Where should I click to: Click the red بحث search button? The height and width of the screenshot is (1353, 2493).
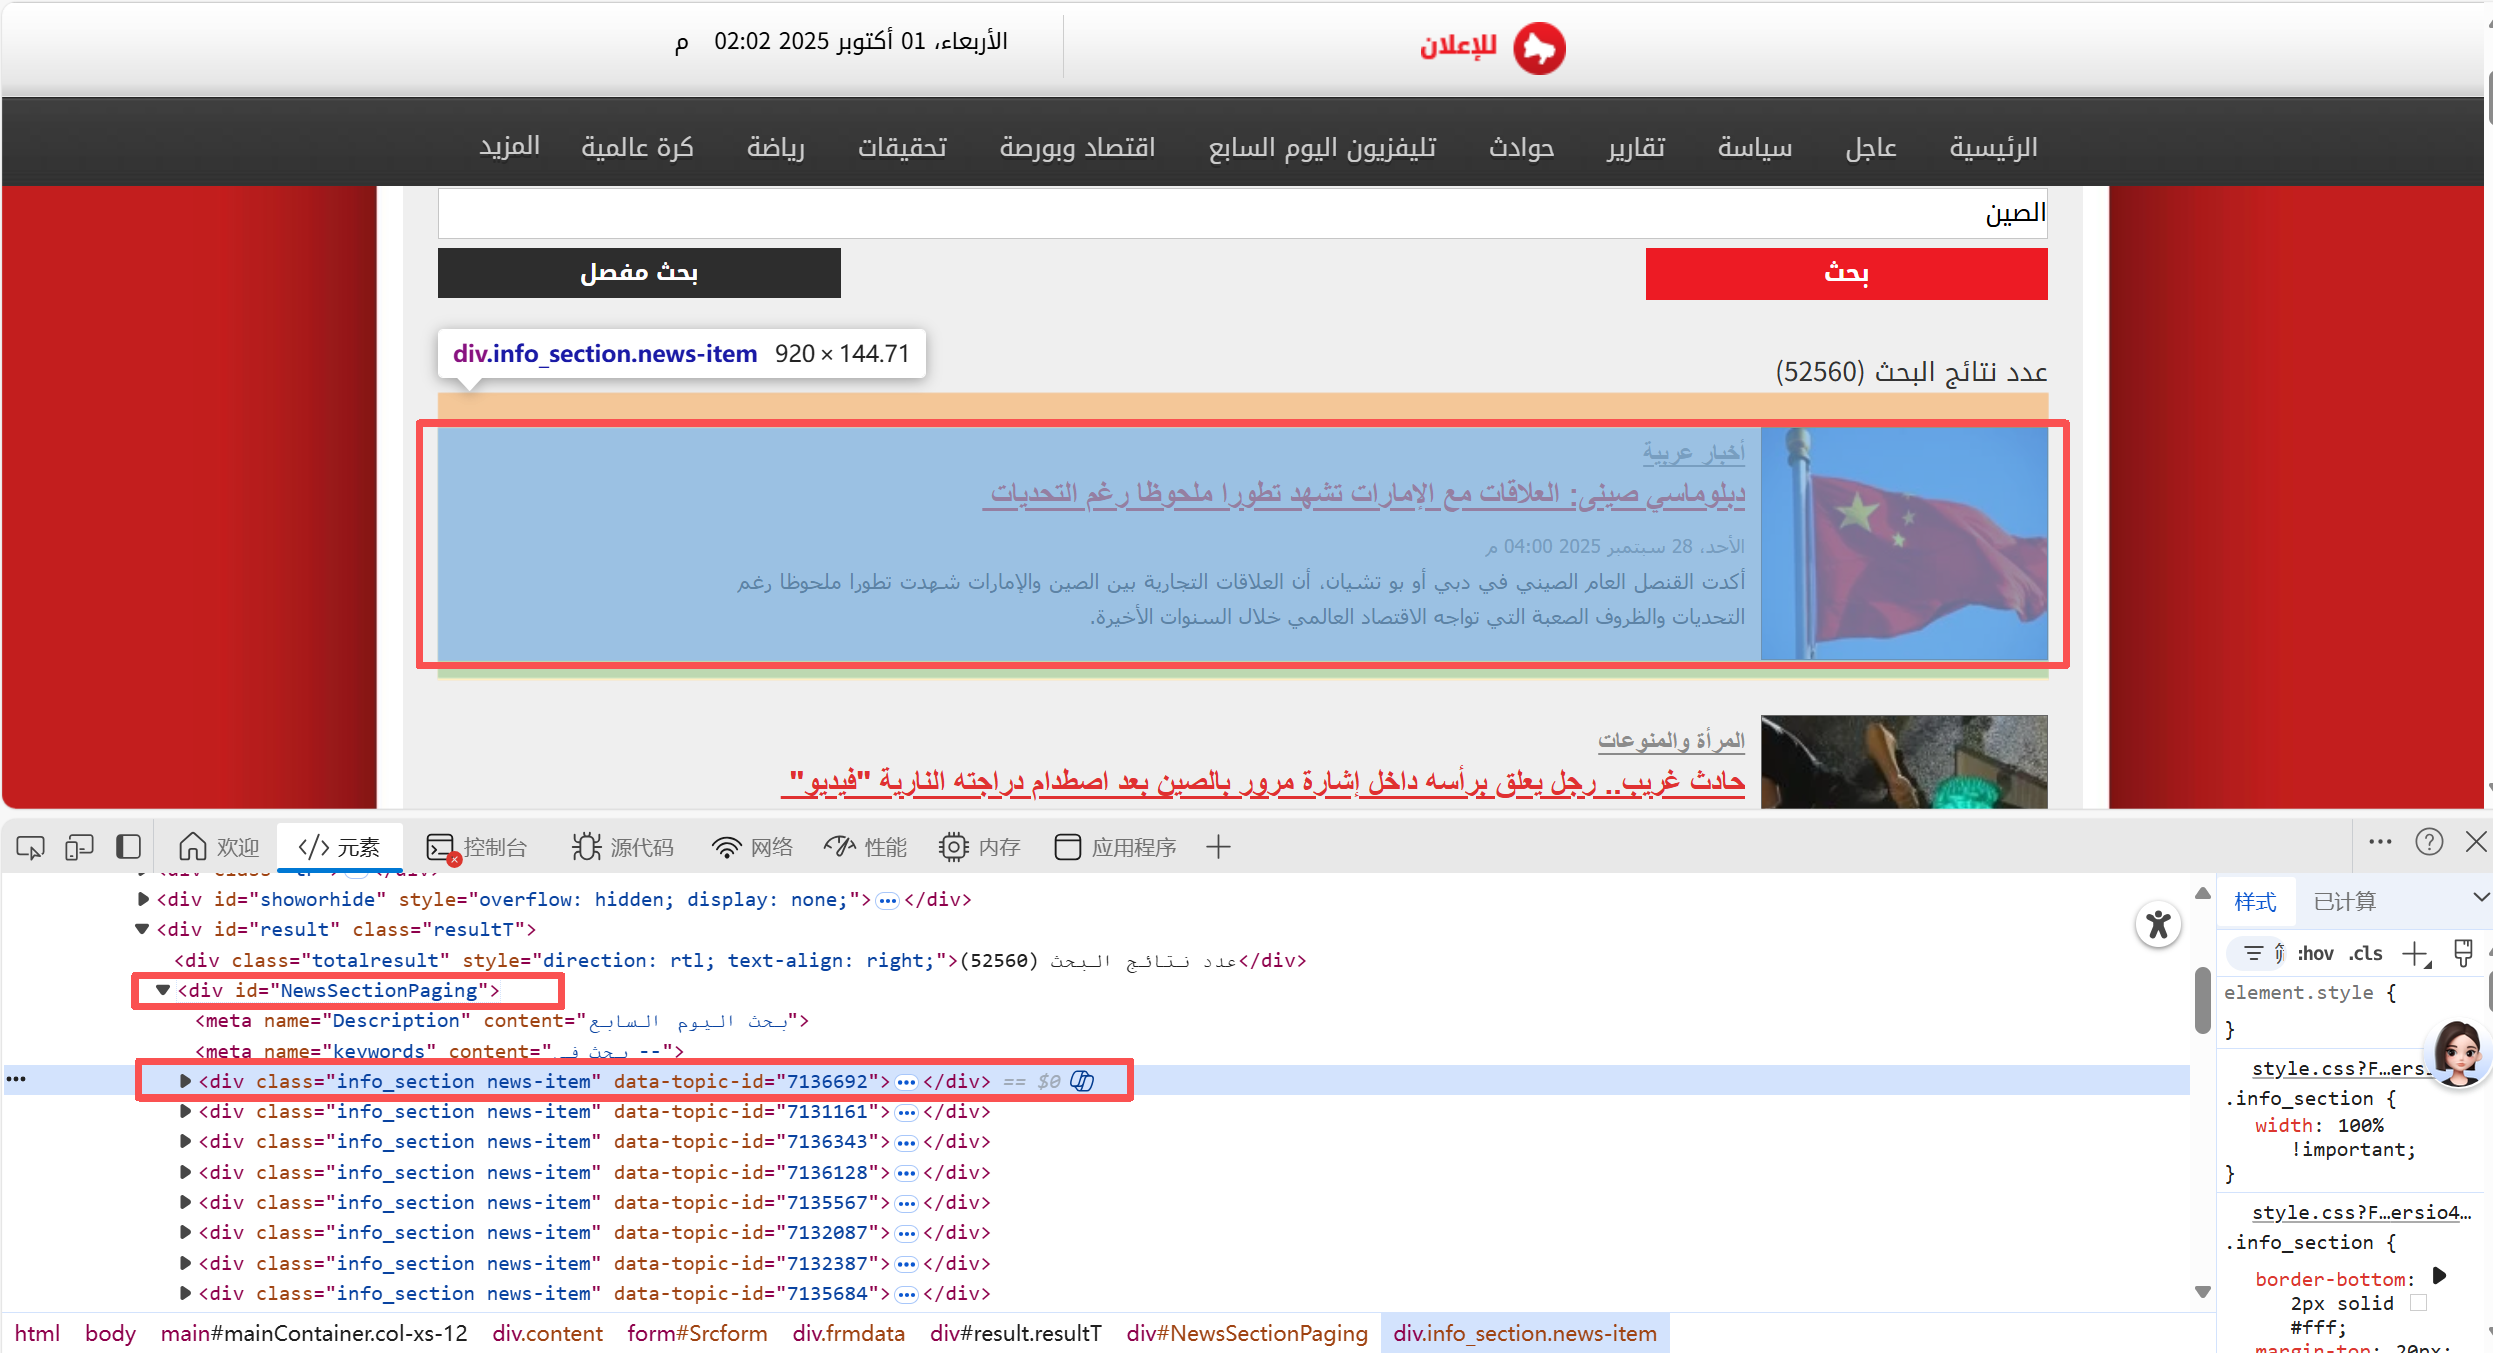[1846, 273]
